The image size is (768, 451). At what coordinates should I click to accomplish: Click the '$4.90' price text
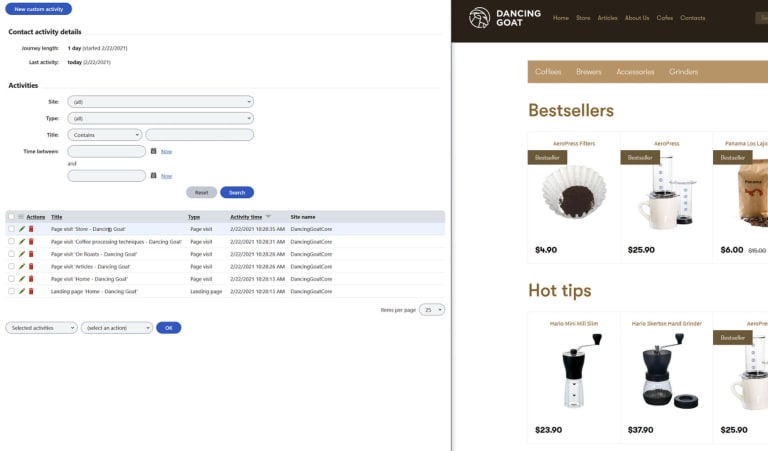pyautogui.click(x=546, y=250)
